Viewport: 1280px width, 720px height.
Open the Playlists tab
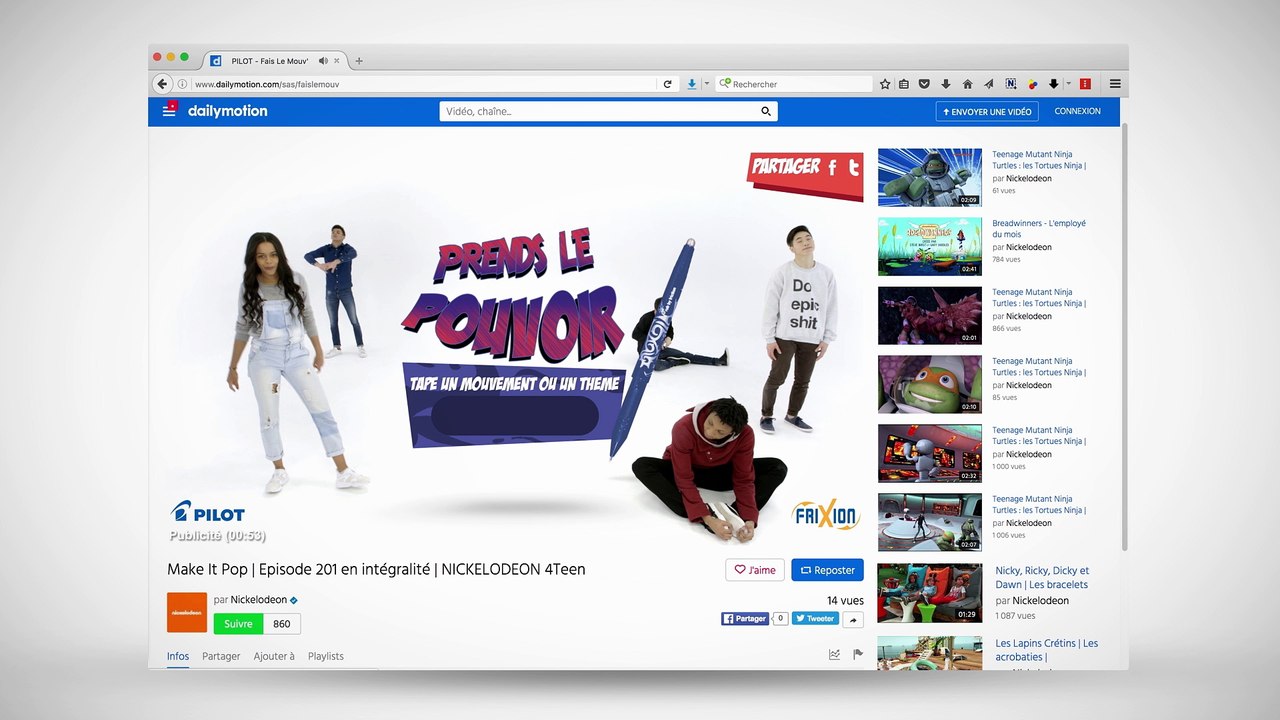click(326, 656)
